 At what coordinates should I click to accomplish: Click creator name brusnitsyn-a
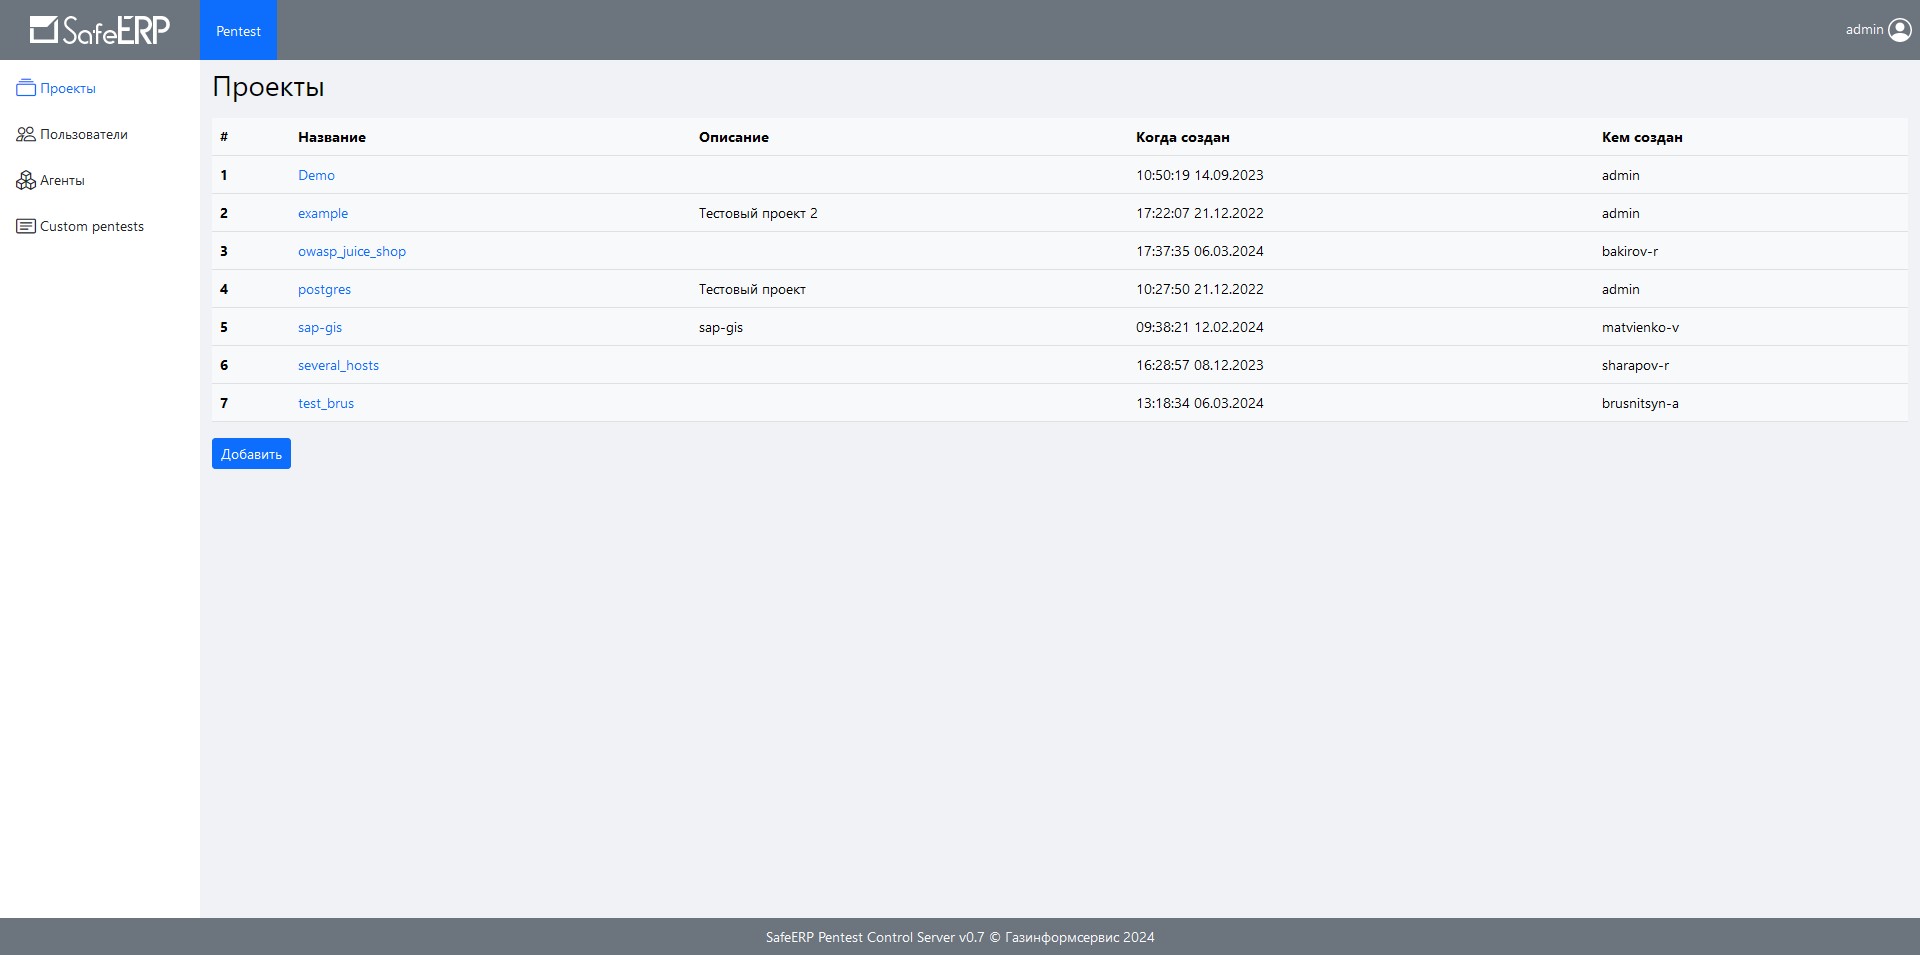pos(1640,403)
